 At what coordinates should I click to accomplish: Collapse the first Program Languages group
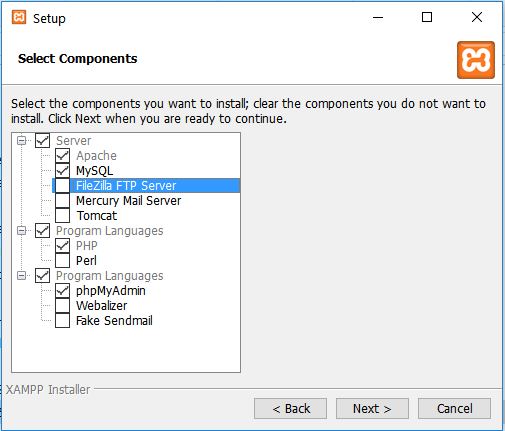coord(22,231)
